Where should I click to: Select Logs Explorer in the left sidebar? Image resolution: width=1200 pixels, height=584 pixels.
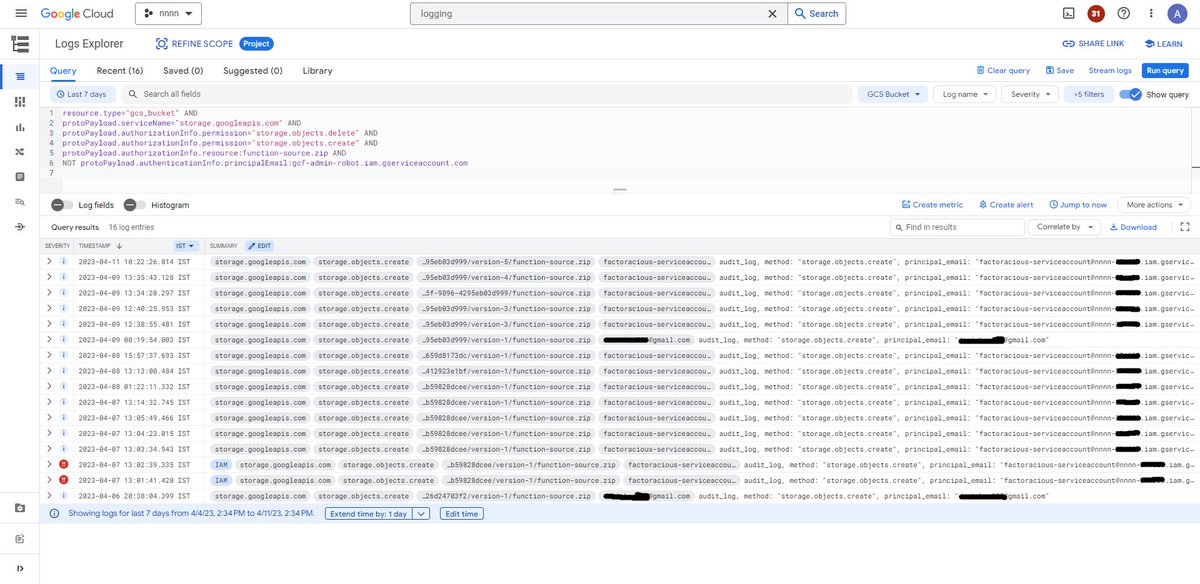(21, 75)
